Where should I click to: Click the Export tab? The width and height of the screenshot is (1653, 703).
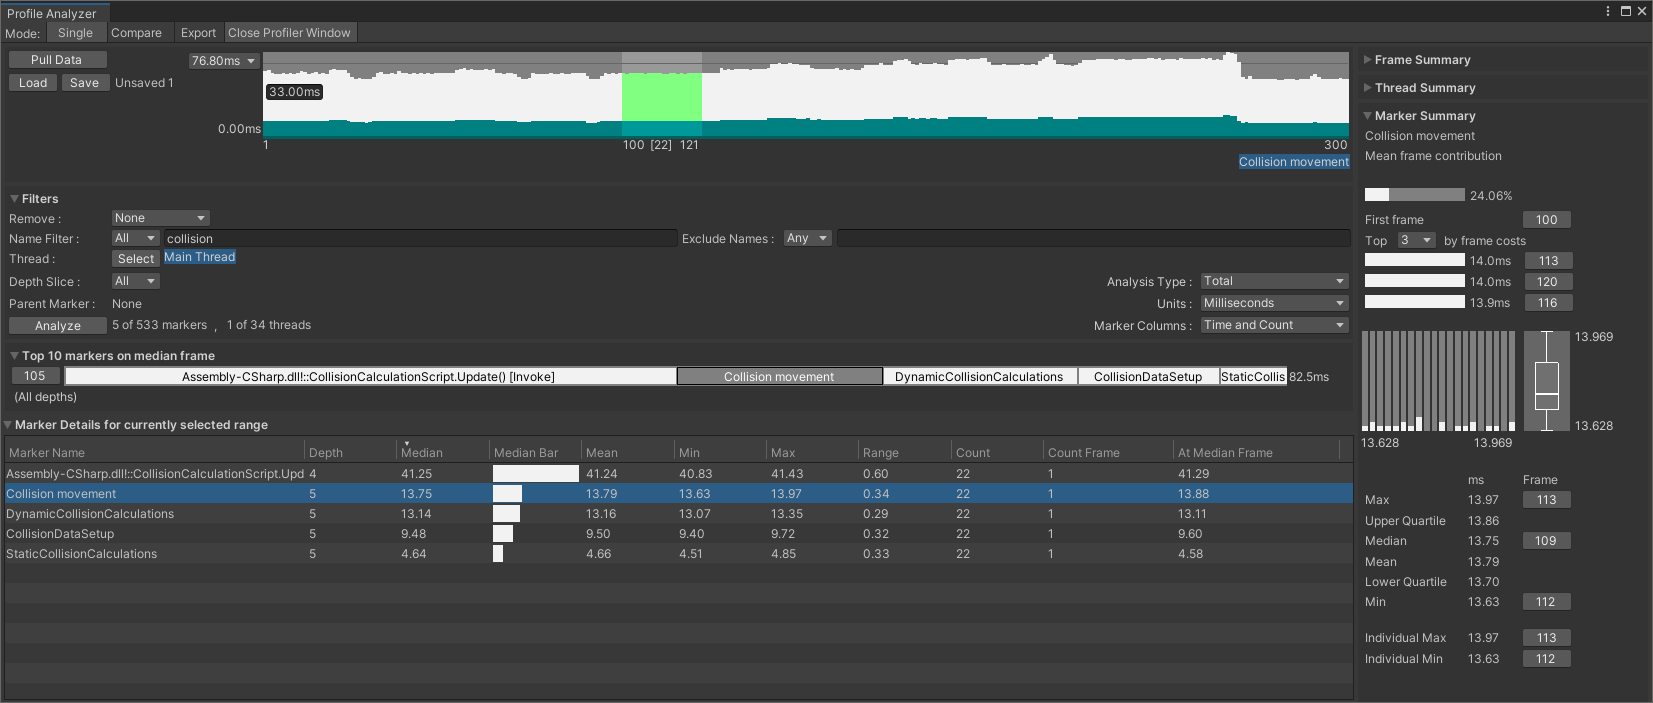pyautogui.click(x=198, y=33)
